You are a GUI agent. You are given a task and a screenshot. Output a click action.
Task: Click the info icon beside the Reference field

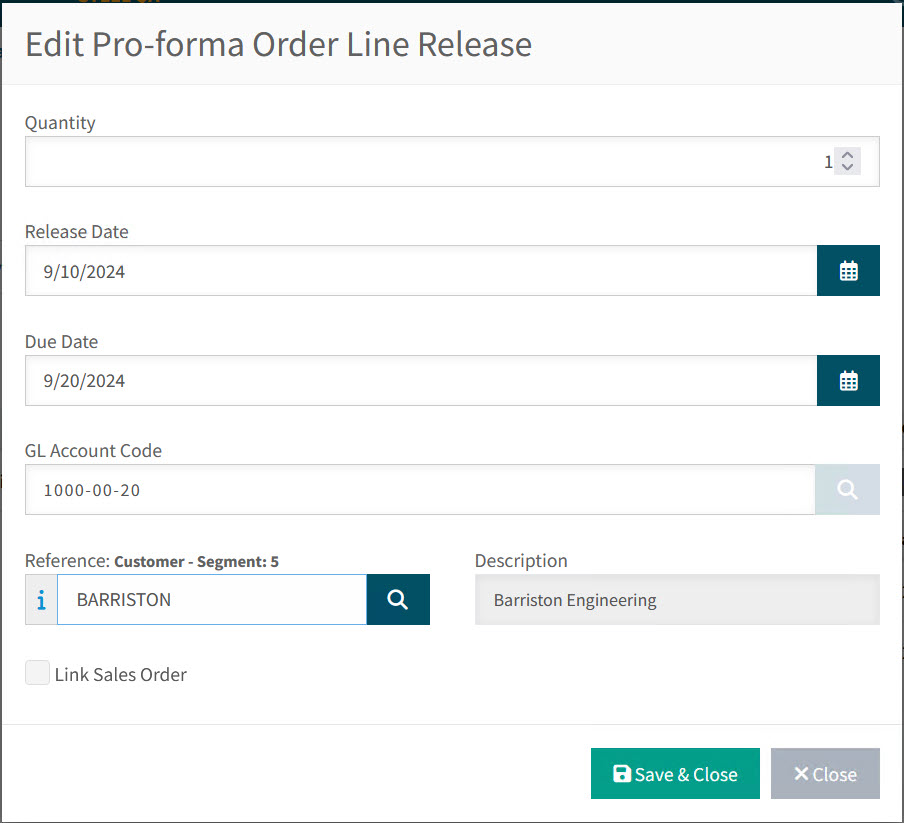point(39,599)
